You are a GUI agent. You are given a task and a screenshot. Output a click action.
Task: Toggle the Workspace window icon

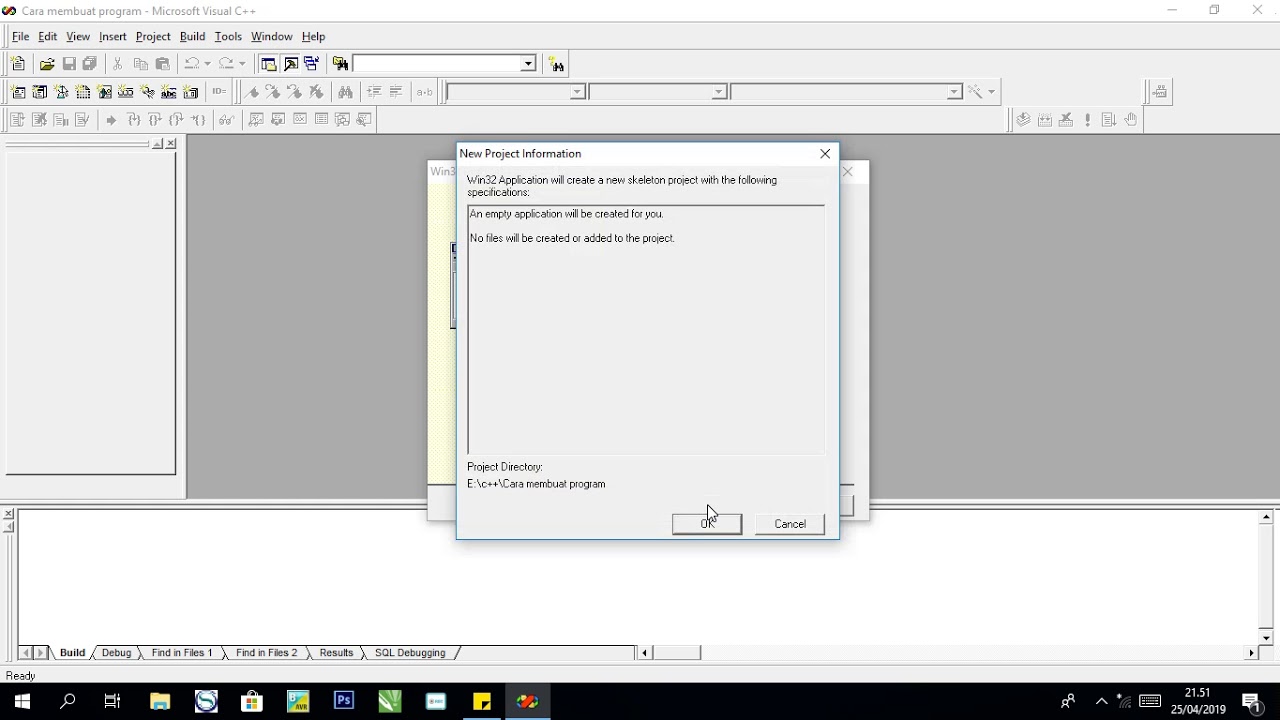(x=268, y=64)
